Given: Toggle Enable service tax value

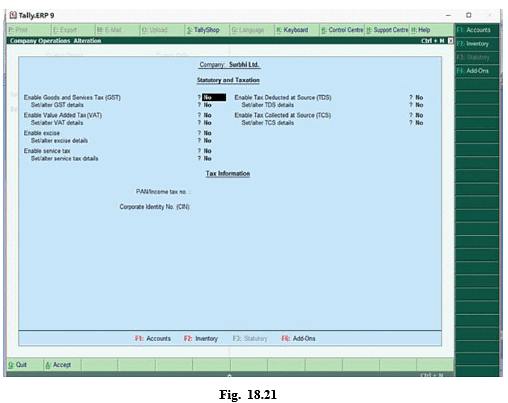Looking at the screenshot, I should point(208,151).
